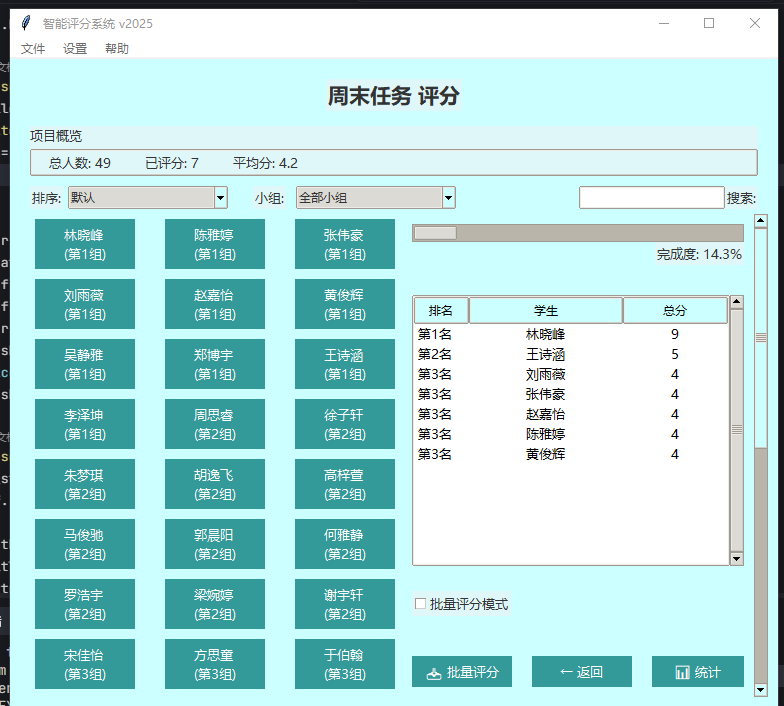
Task: Click the ← 返回 button
Action: tap(582, 672)
